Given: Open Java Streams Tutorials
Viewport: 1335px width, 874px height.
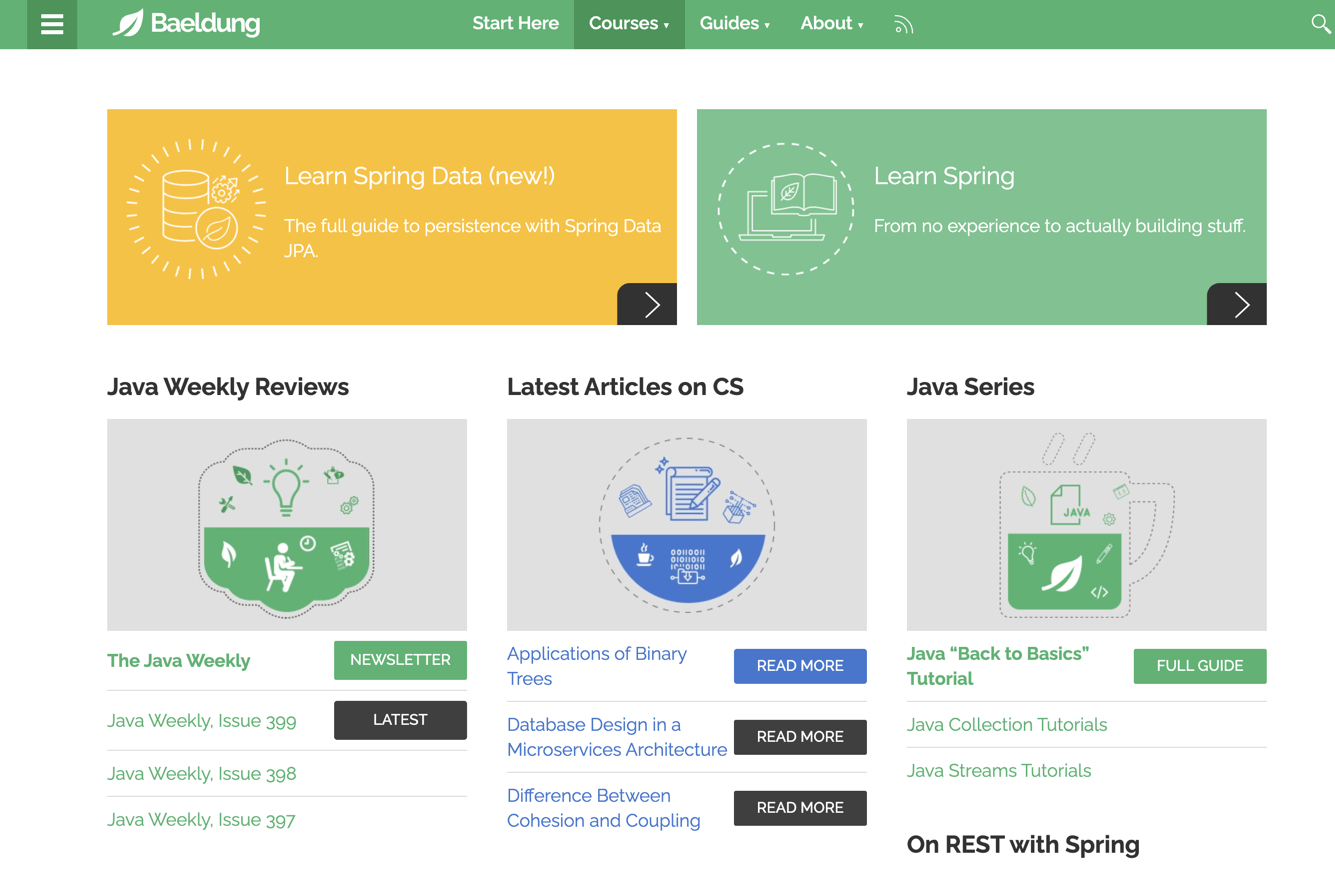Looking at the screenshot, I should click(997, 770).
